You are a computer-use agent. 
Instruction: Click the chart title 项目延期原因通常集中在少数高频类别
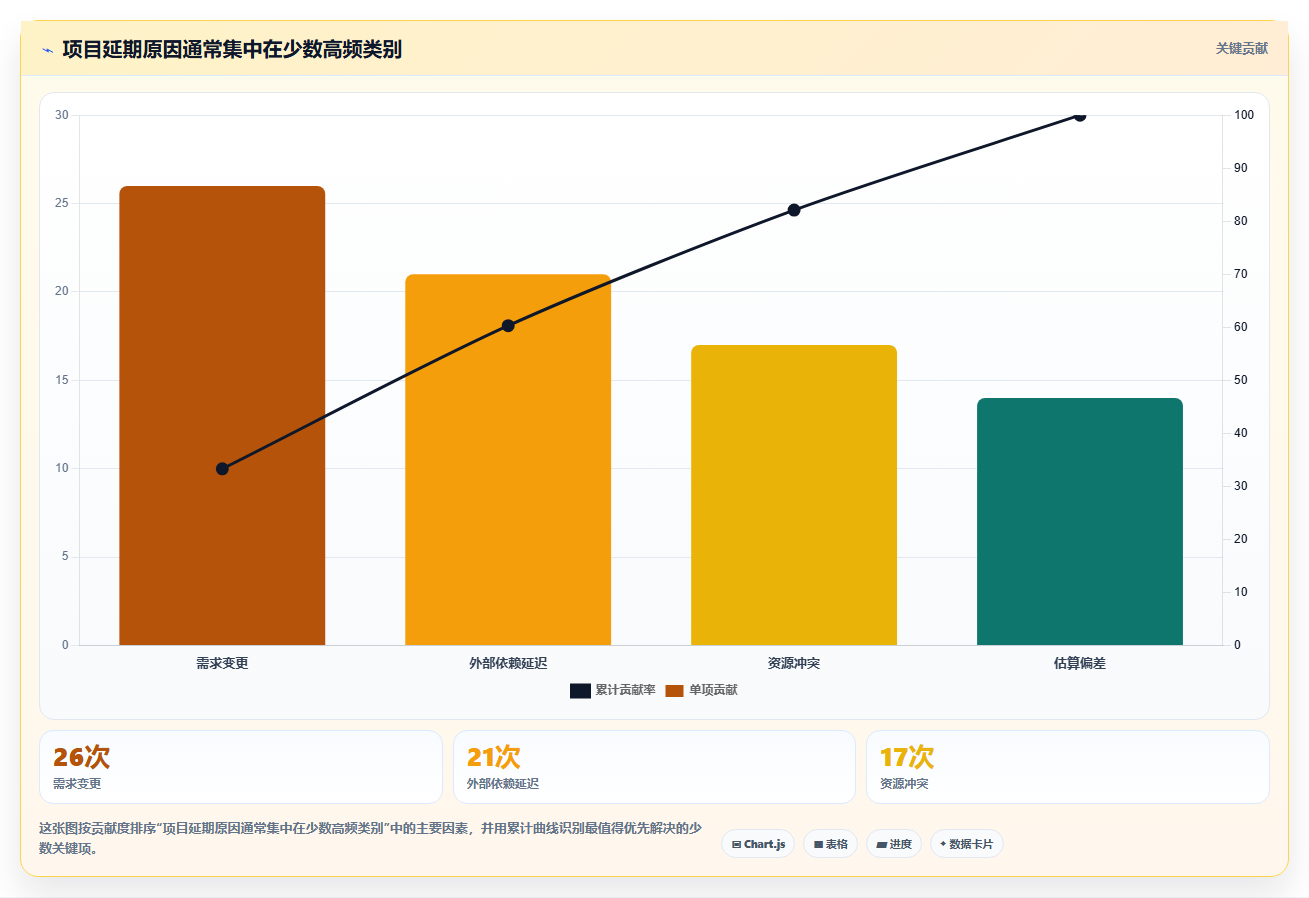coord(232,49)
